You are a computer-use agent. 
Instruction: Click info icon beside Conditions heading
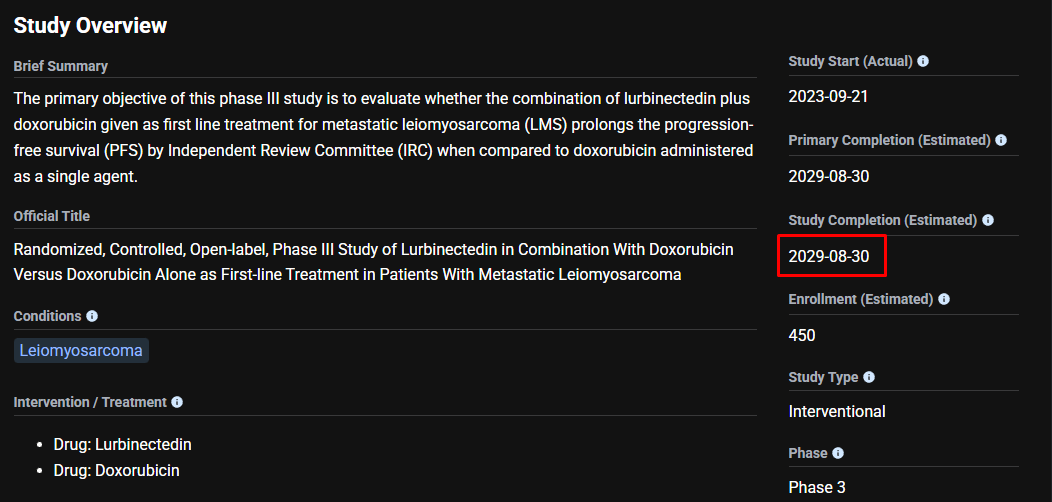click(x=92, y=316)
